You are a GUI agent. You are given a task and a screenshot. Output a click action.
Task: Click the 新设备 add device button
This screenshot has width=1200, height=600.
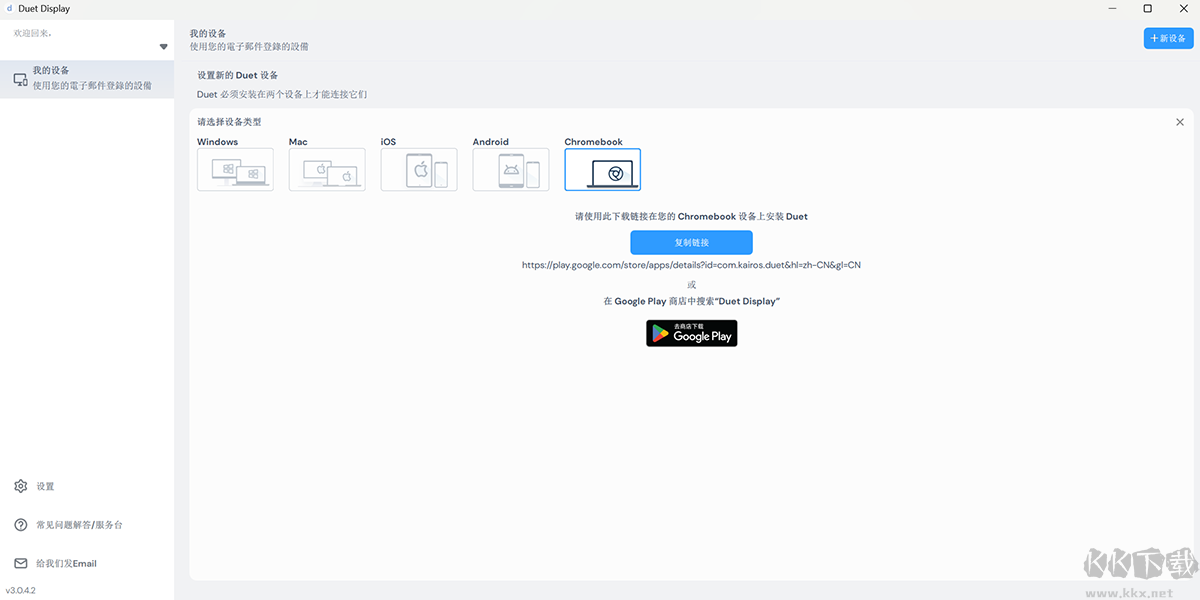pos(1168,38)
